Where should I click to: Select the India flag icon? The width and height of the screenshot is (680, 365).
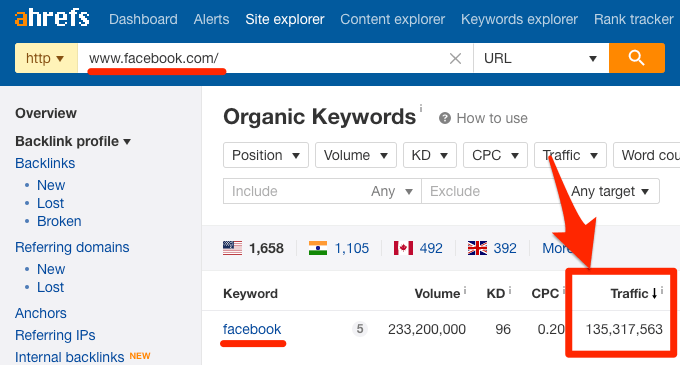coord(318,248)
